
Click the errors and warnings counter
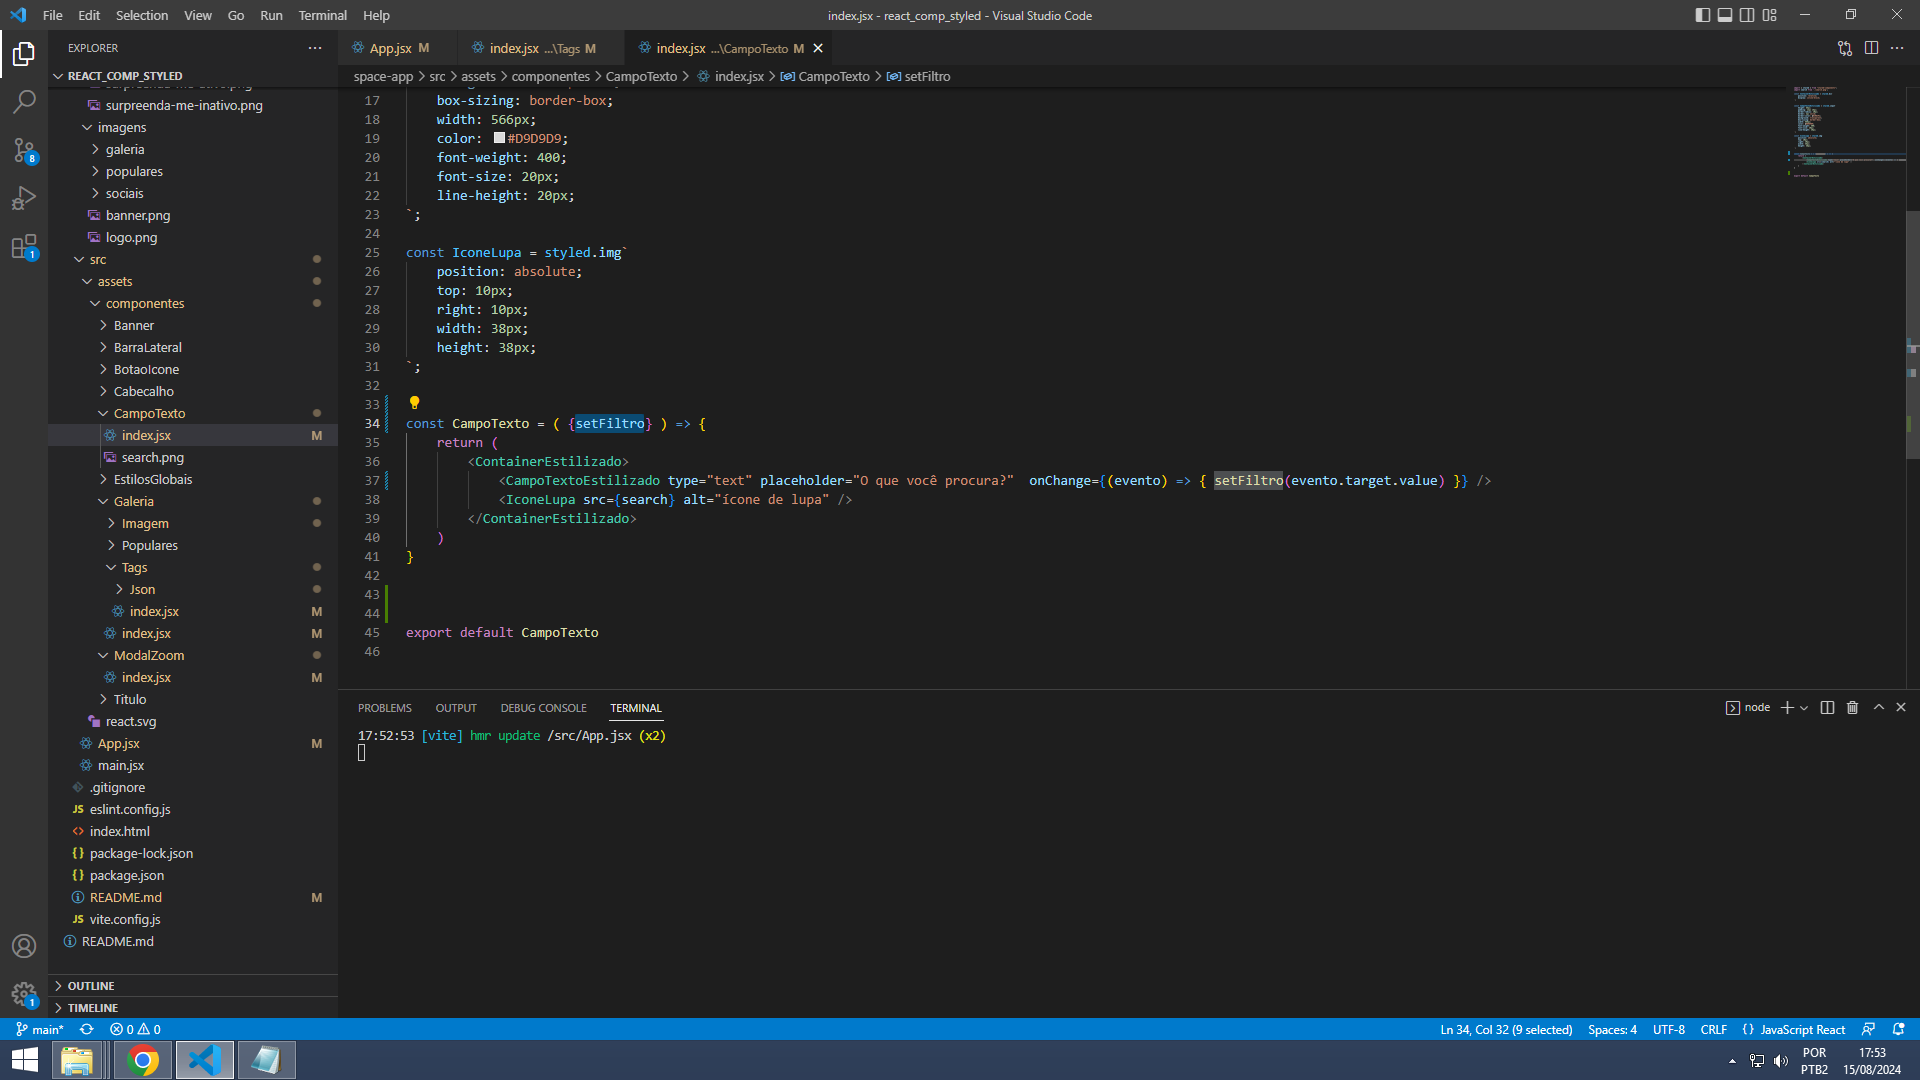coord(135,1030)
